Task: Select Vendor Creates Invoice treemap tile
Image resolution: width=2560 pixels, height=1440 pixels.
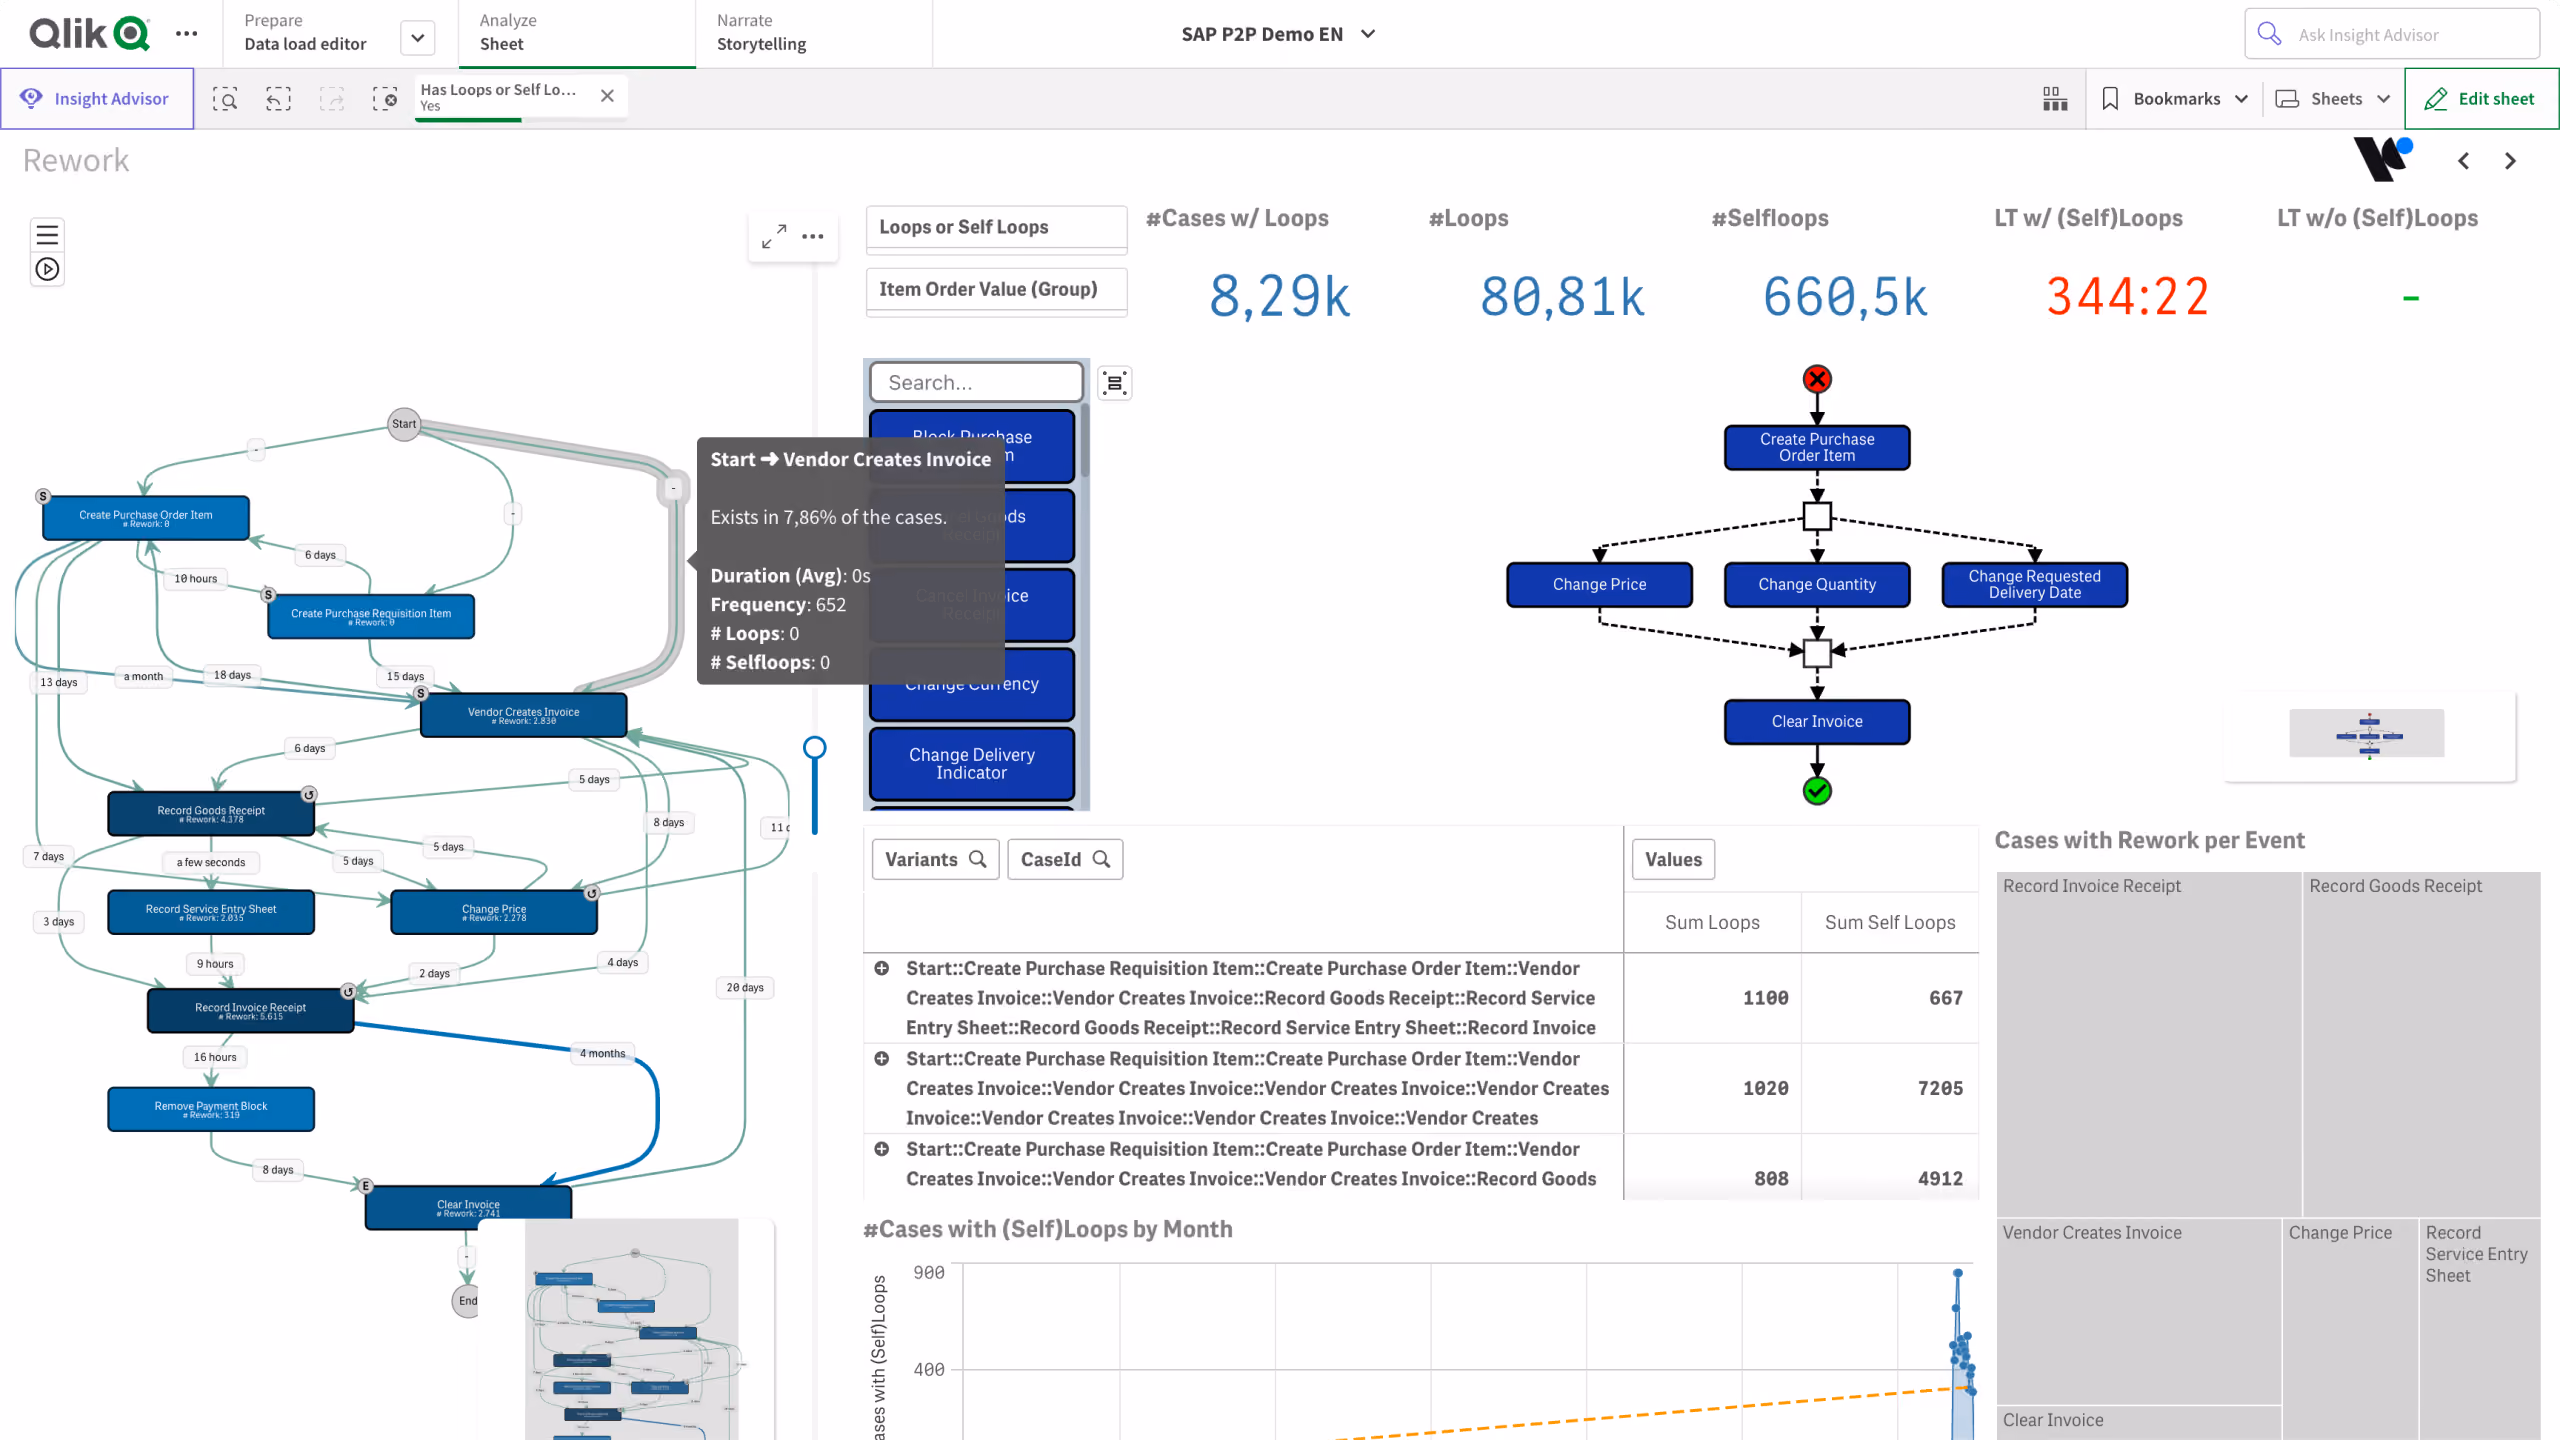Action: click(x=2139, y=1311)
